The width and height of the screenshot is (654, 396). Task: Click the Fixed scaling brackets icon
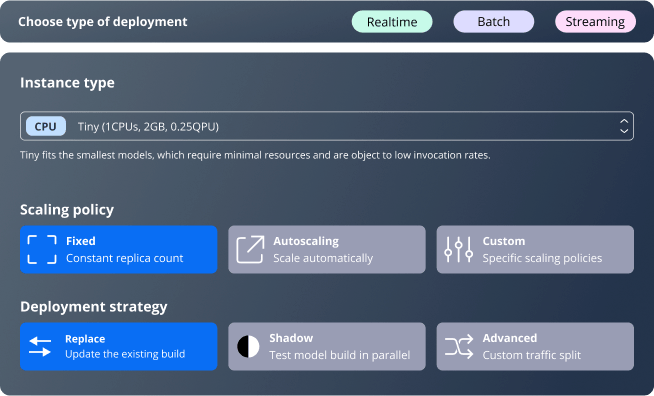[x=42, y=250]
